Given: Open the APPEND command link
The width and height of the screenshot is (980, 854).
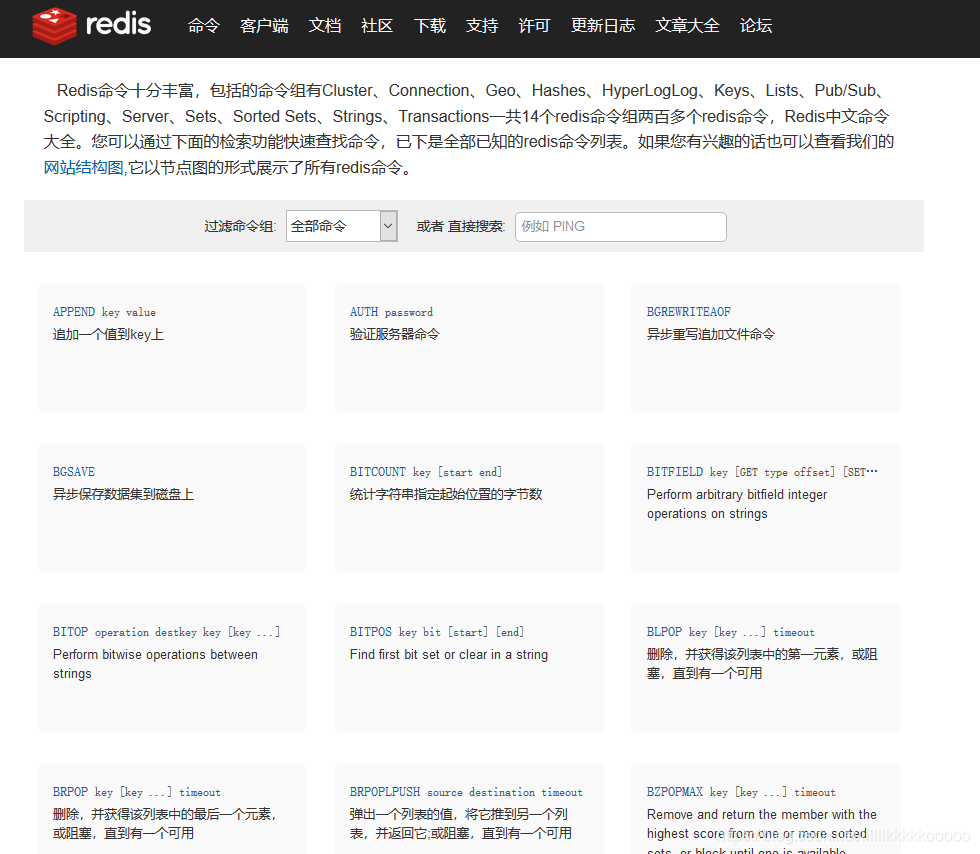Looking at the screenshot, I should [74, 312].
